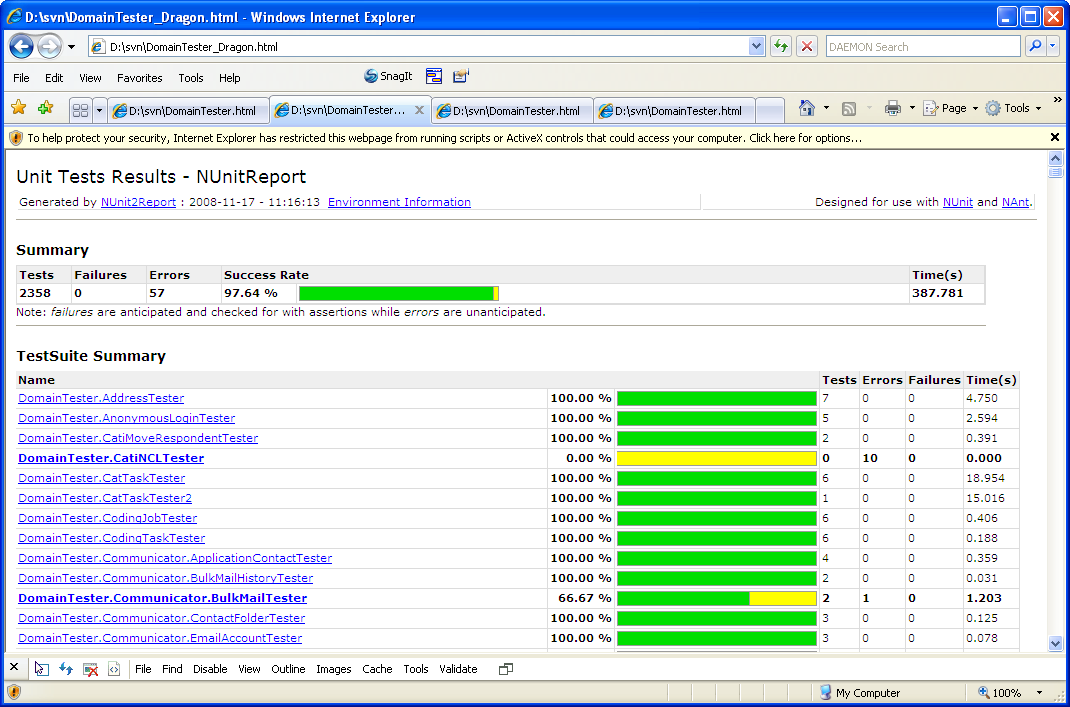Click the Add to Favorites star-plus icon

(x=45, y=108)
